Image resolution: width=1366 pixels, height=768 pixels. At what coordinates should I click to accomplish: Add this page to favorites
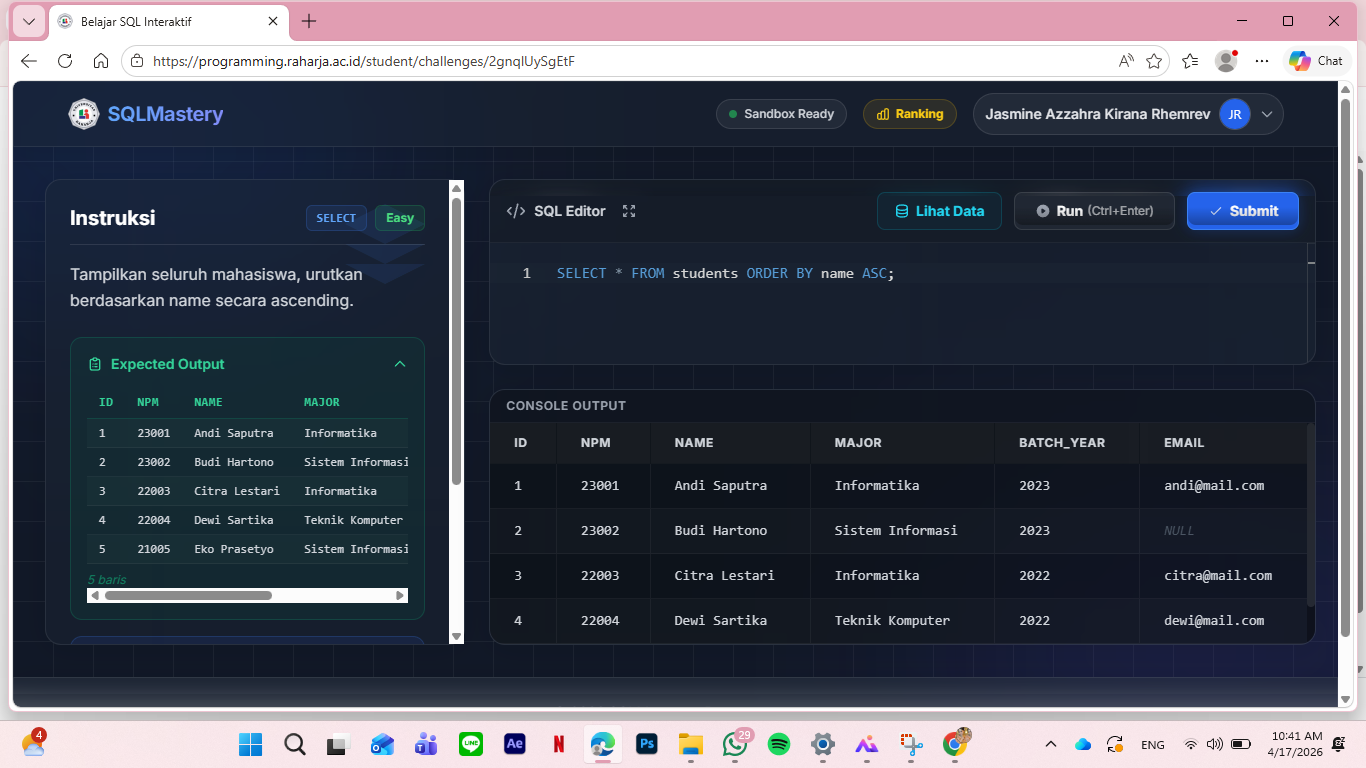tap(1154, 61)
